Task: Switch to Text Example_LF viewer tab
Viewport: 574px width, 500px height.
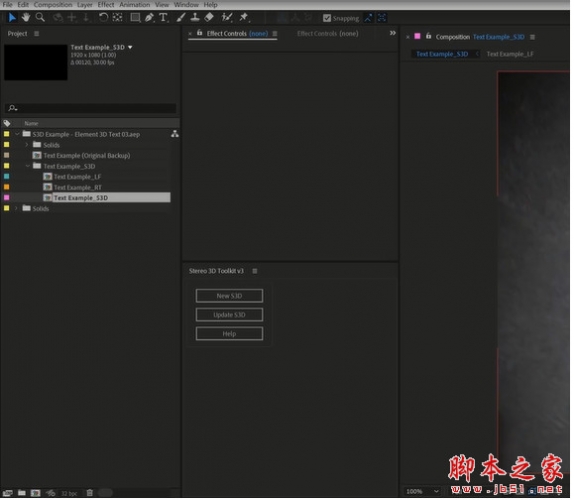Action: point(510,54)
